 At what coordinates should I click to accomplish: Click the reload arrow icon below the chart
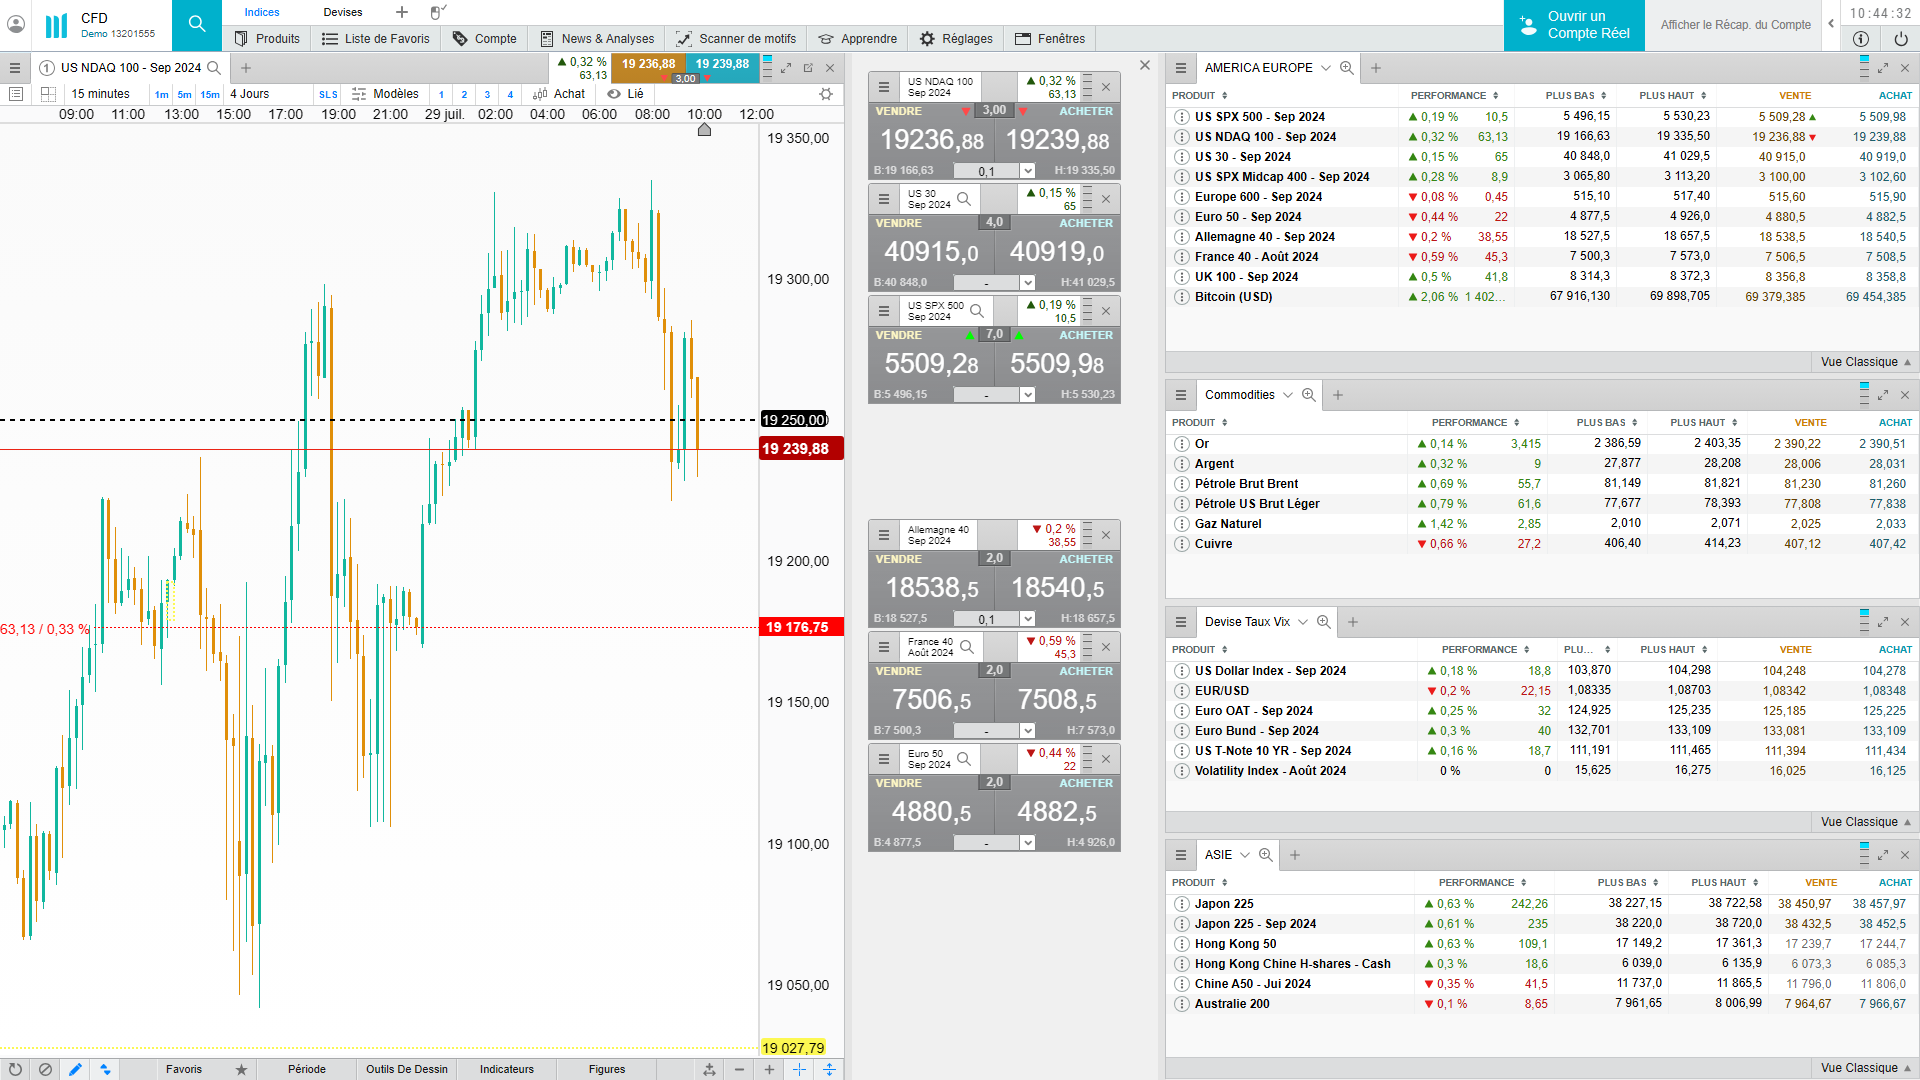coord(15,1069)
